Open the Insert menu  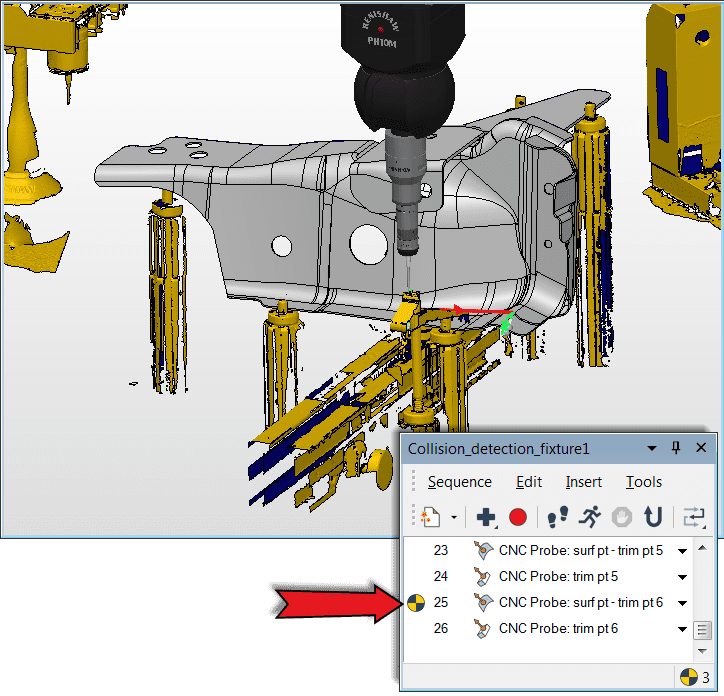tap(583, 482)
